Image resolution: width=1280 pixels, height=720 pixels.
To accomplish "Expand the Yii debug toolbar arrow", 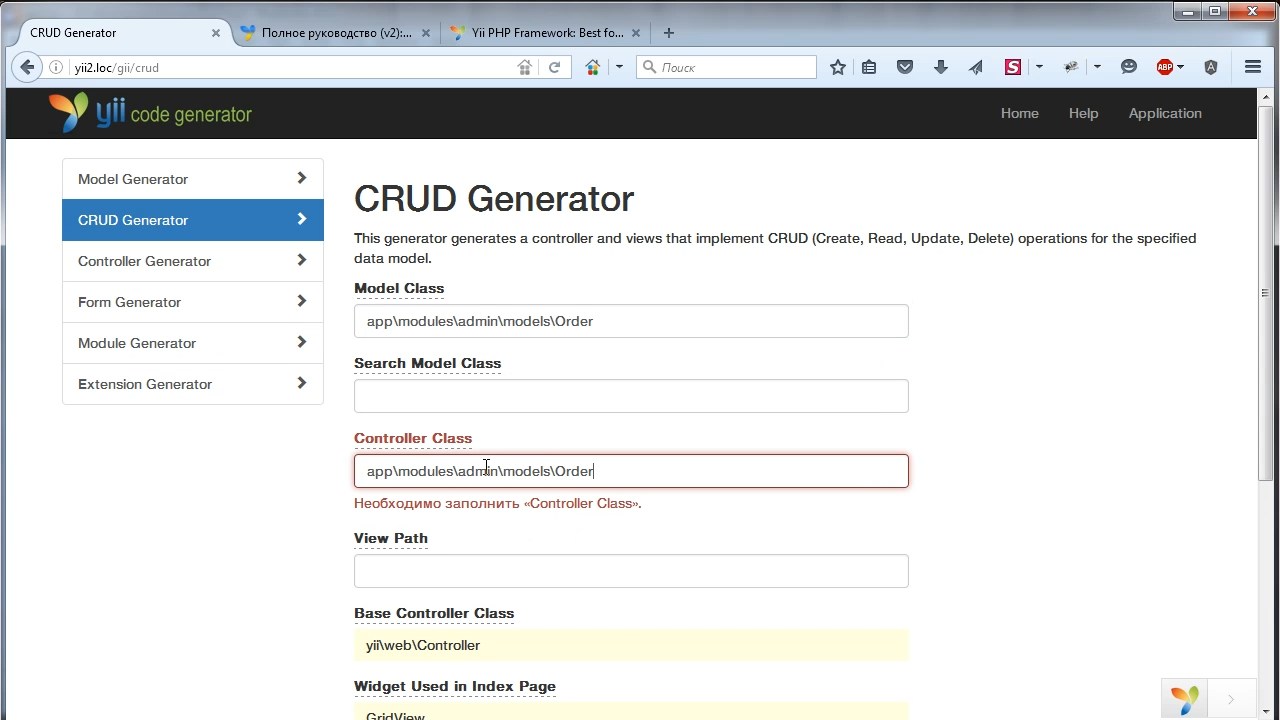I will (x=1231, y=699).
